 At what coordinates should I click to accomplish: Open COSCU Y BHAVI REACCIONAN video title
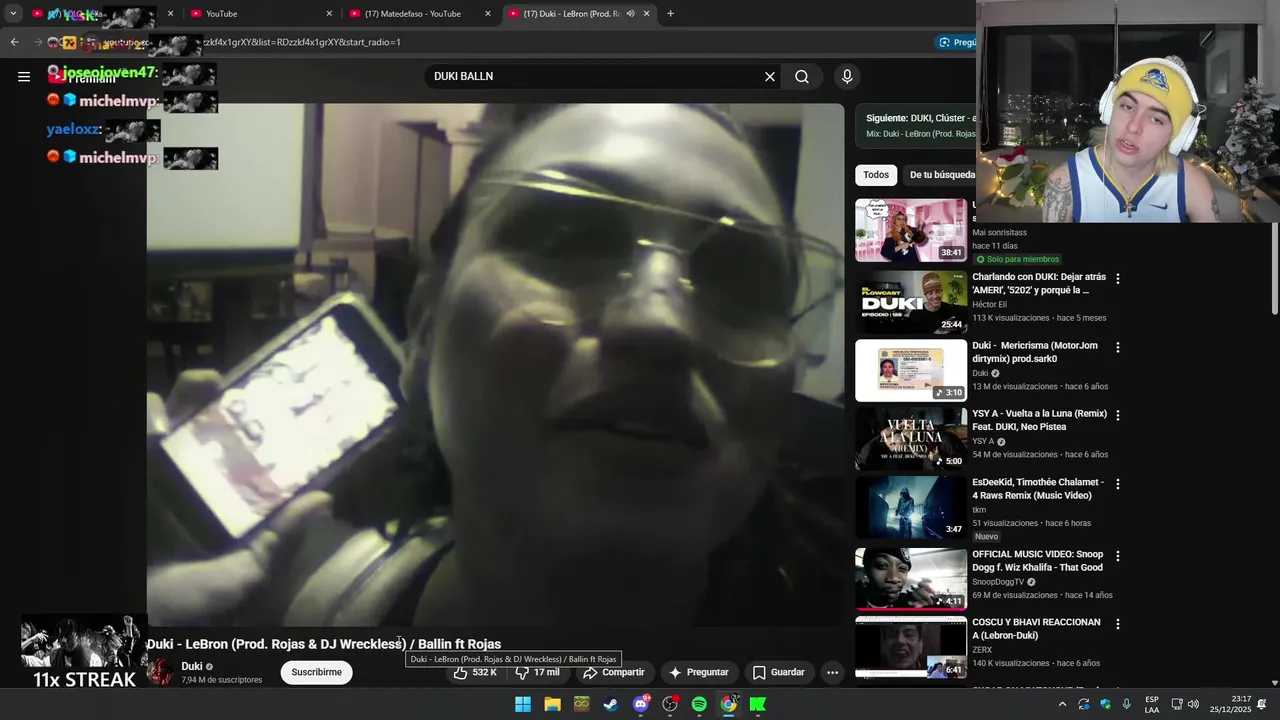pyautogui.click(x=1036, y=629)
